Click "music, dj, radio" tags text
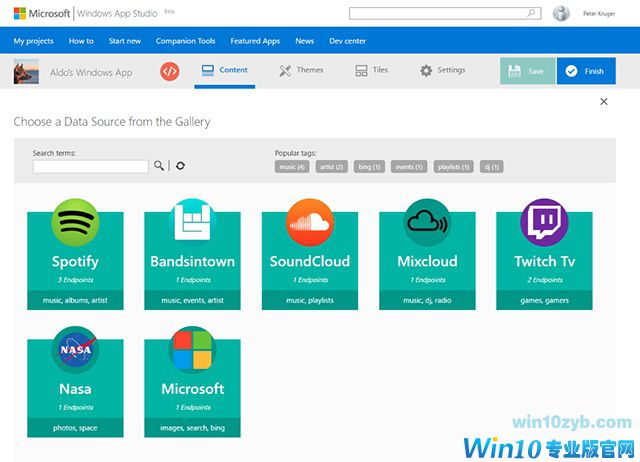 coord(427,300)
